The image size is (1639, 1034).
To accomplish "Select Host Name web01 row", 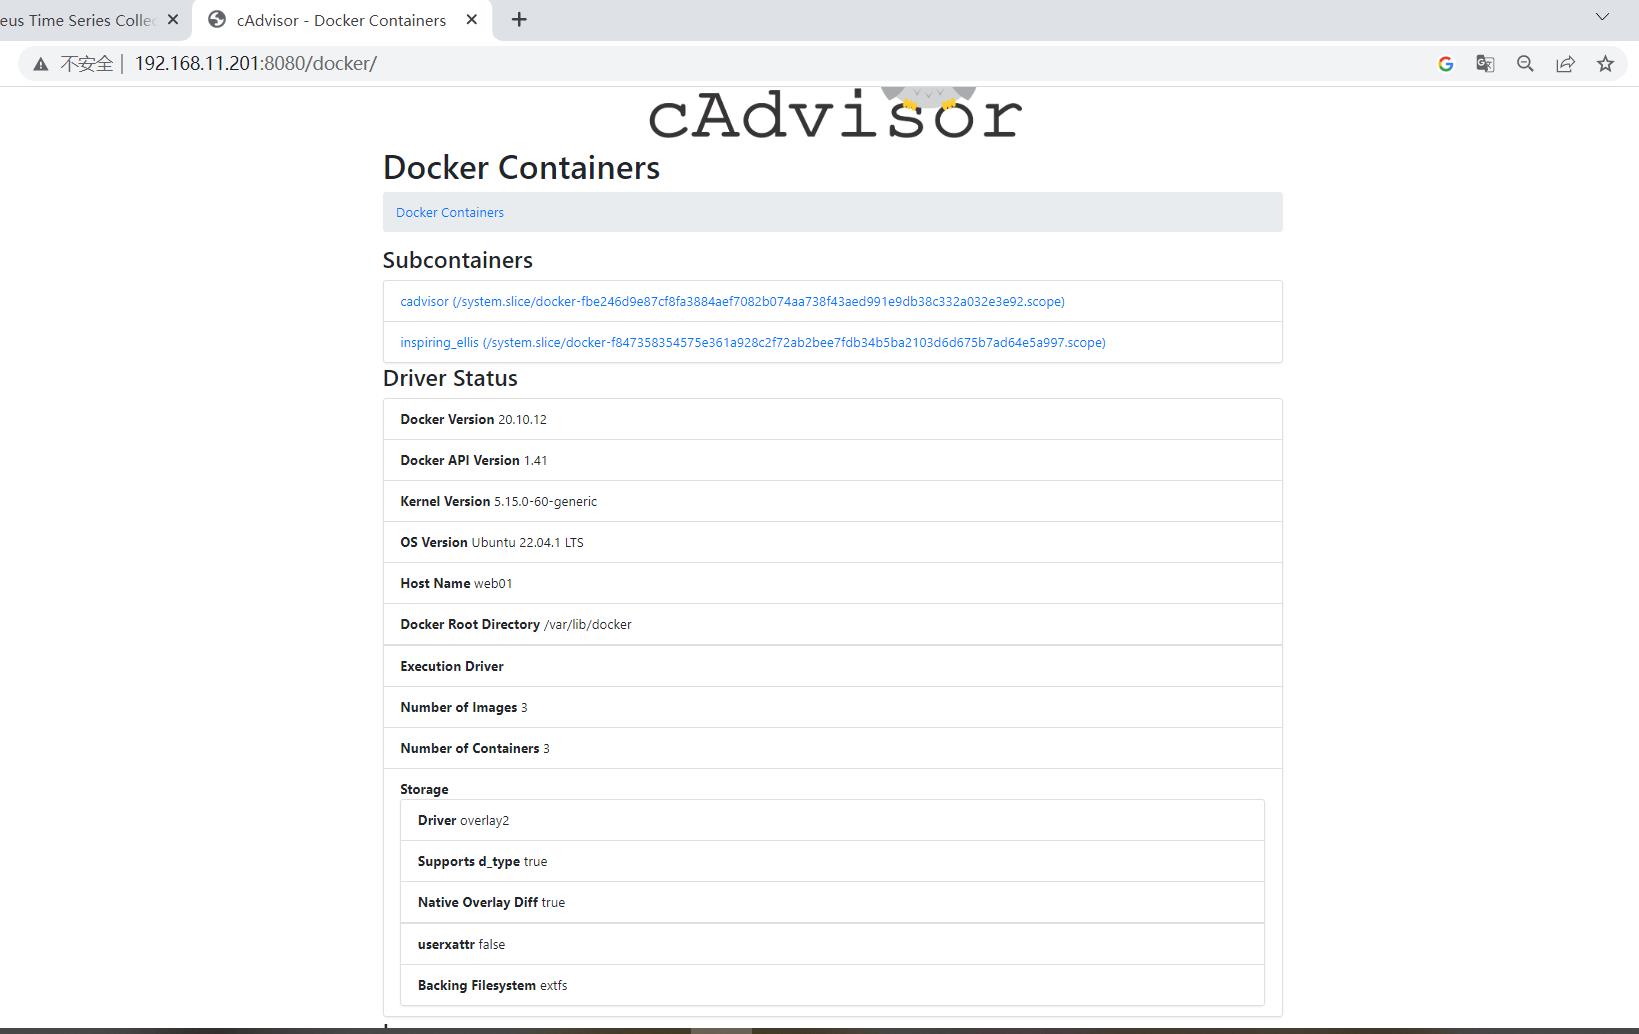I will coord(832,583).
